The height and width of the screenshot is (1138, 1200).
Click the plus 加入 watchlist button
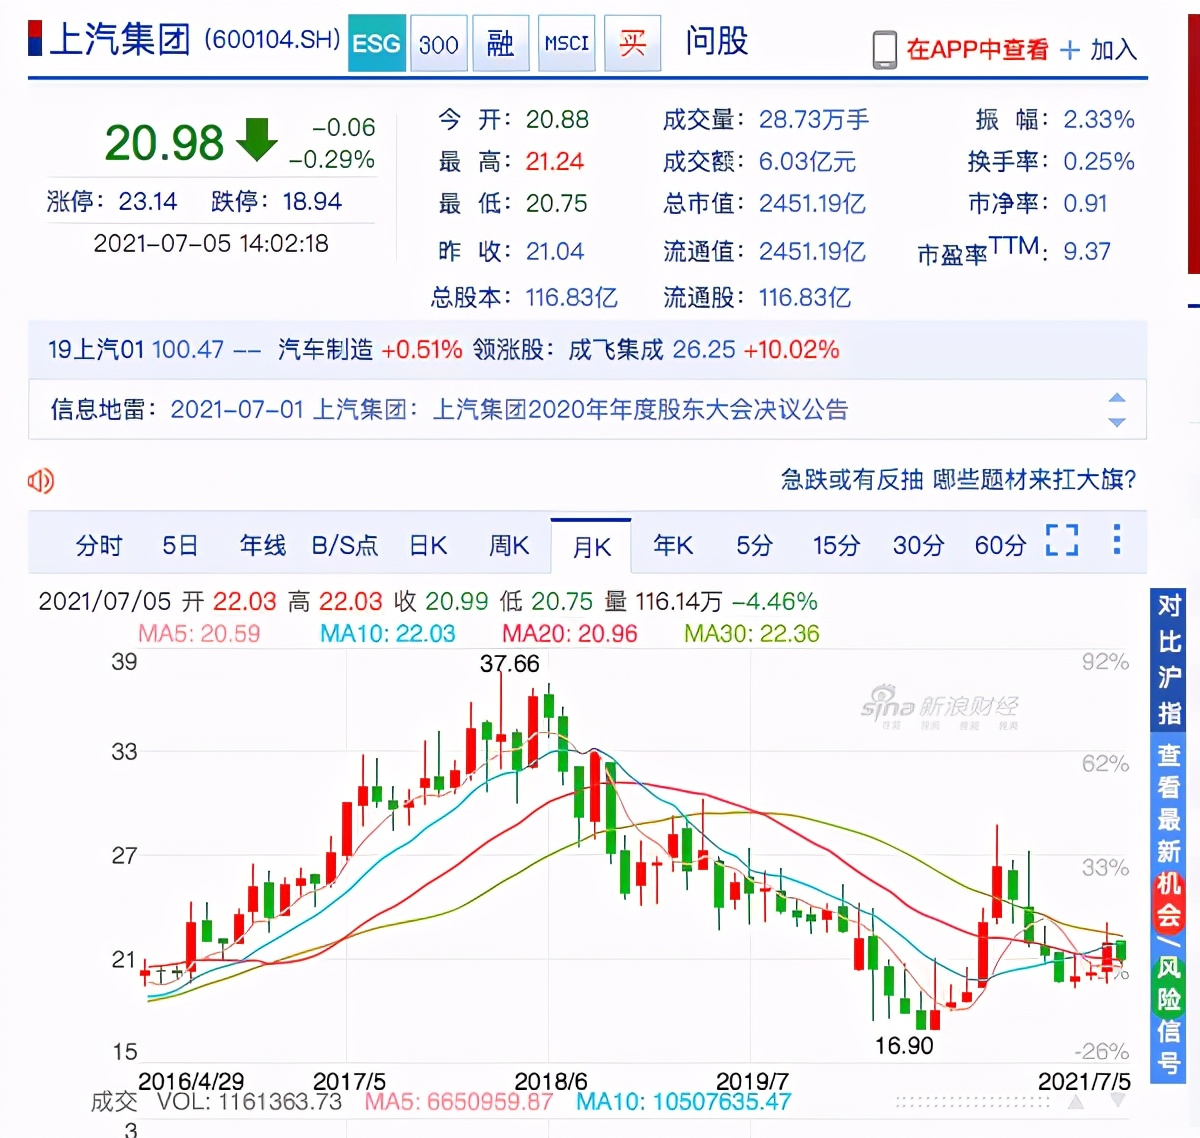point(1098,49)
